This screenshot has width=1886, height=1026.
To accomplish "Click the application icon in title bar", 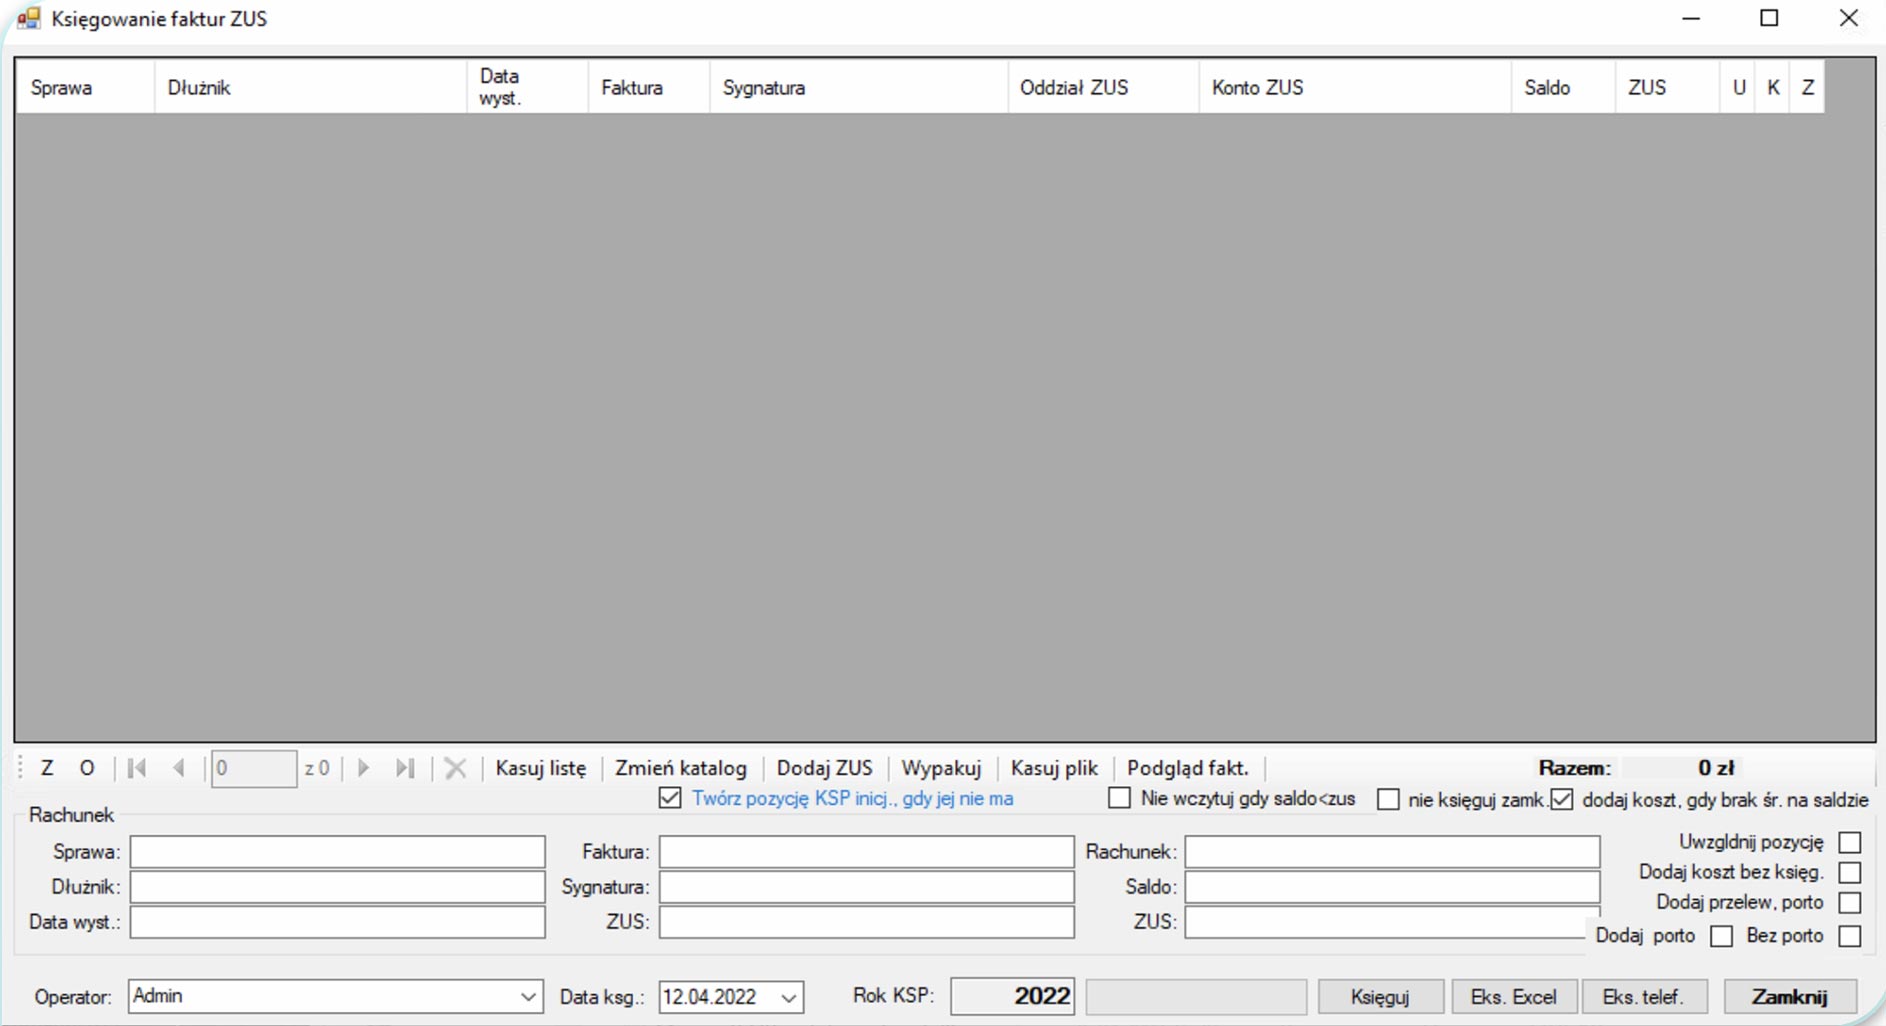I will tap(28, 19).
